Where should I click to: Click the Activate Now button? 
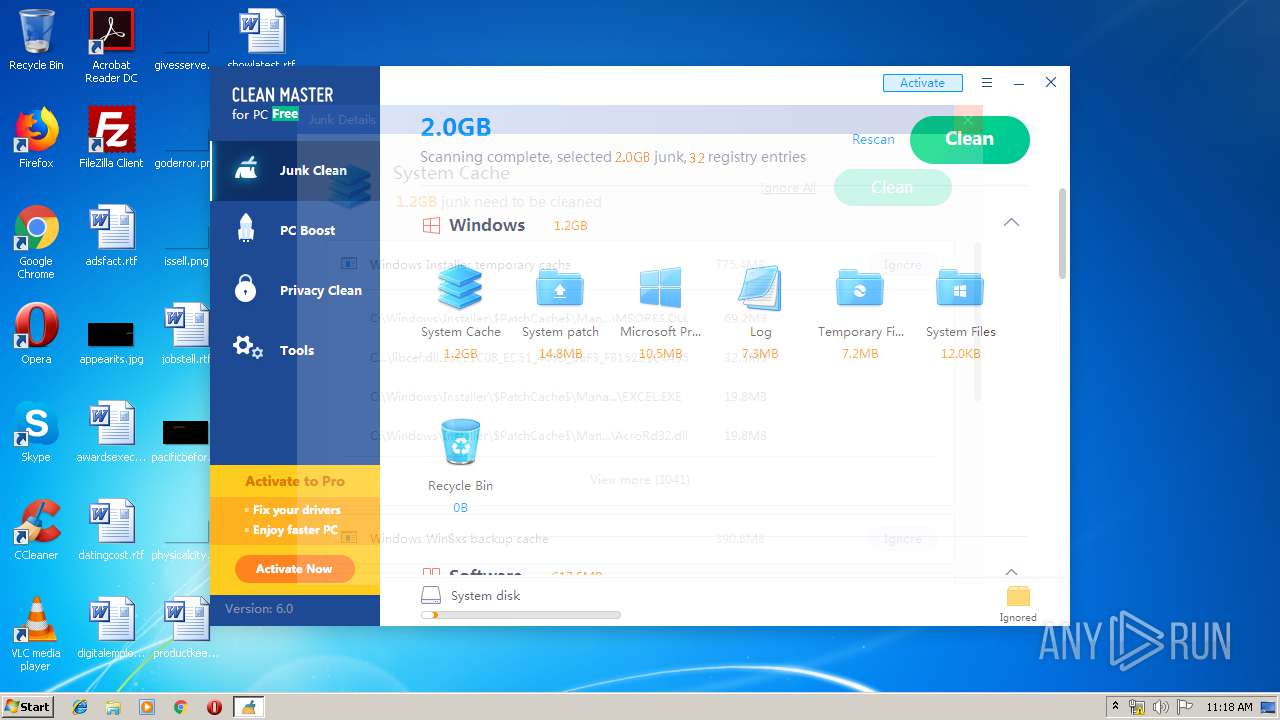pyautogui.click(x=294, y=569)
